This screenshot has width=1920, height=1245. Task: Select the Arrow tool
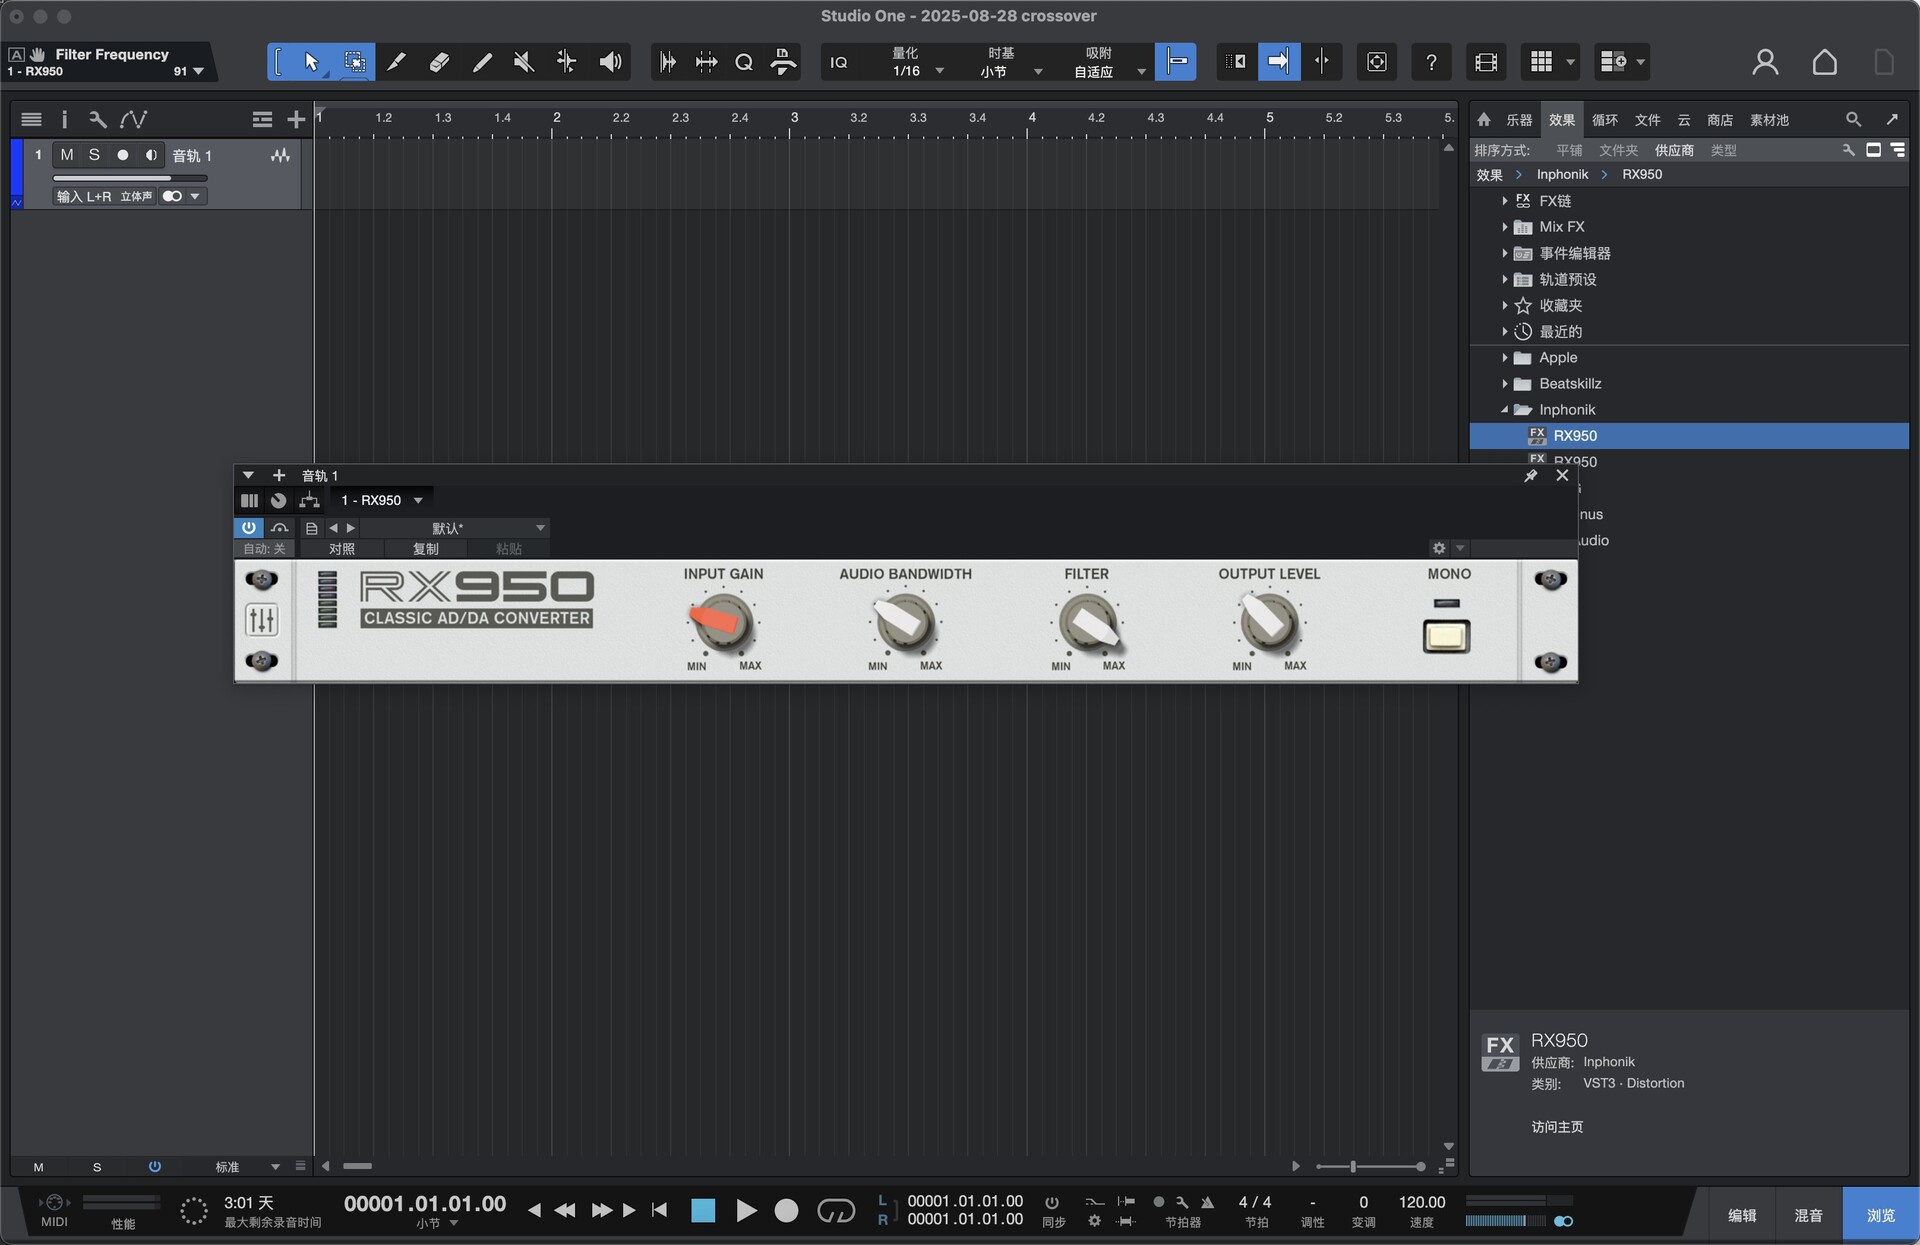point(311,62)
